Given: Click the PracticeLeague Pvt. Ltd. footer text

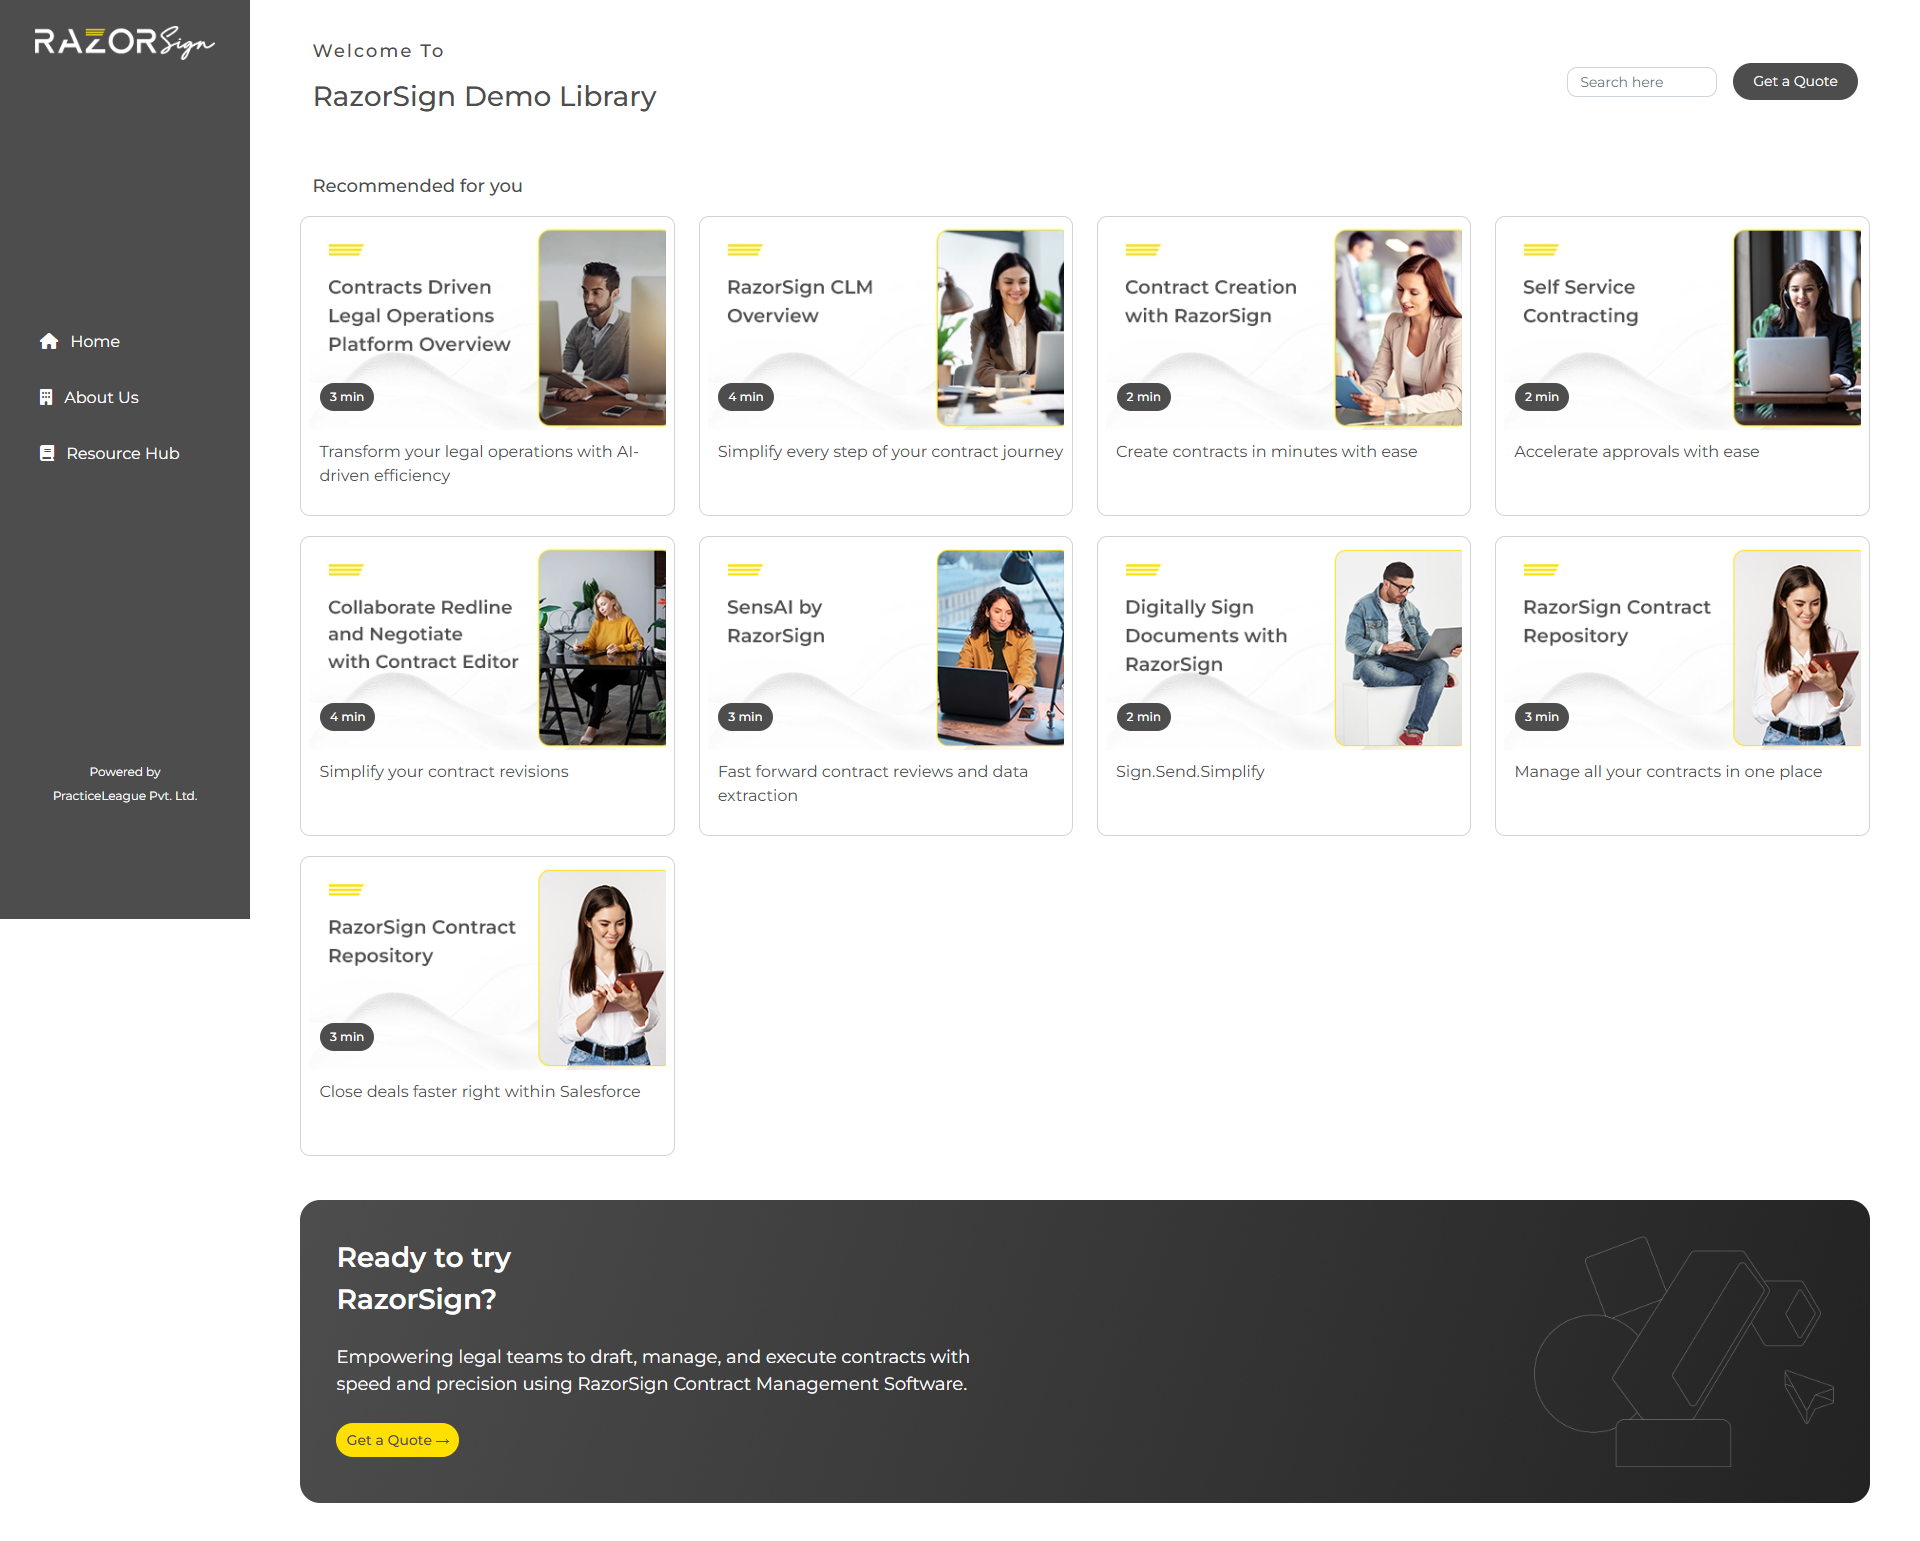Looking at the screenshot, I should click(125, 796).
